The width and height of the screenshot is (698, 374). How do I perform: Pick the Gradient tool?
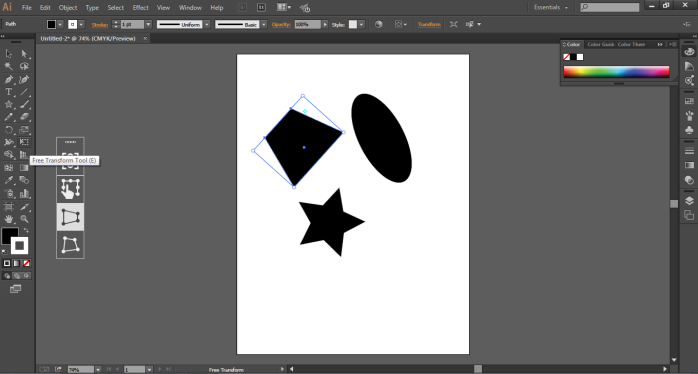(x=24, y=167)
